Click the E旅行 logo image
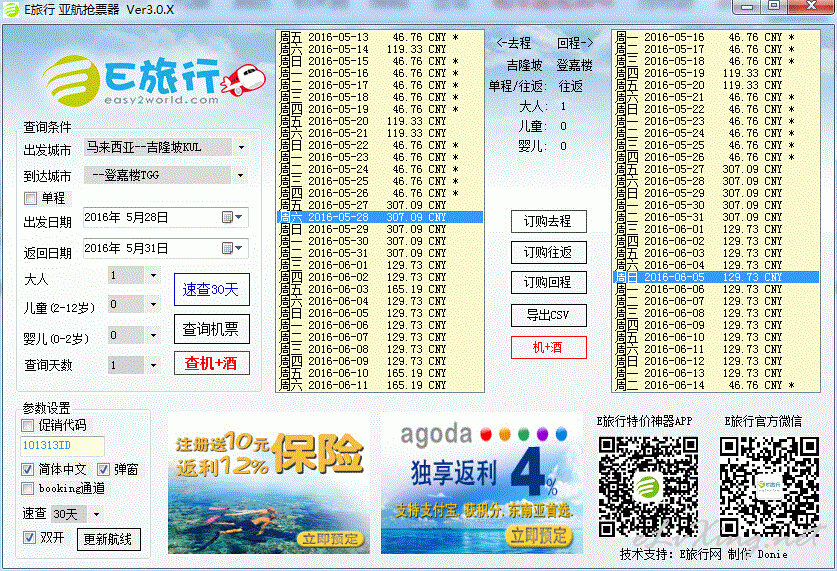This screenshot has width=837, height=571. click(x=154, y=81)
